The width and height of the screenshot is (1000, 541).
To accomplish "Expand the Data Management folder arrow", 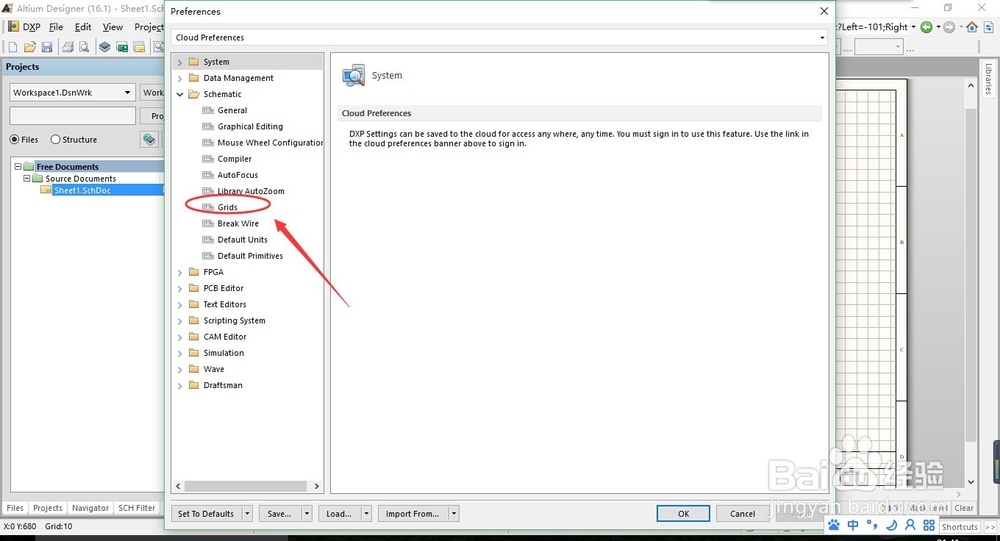I will click(180, 78).
